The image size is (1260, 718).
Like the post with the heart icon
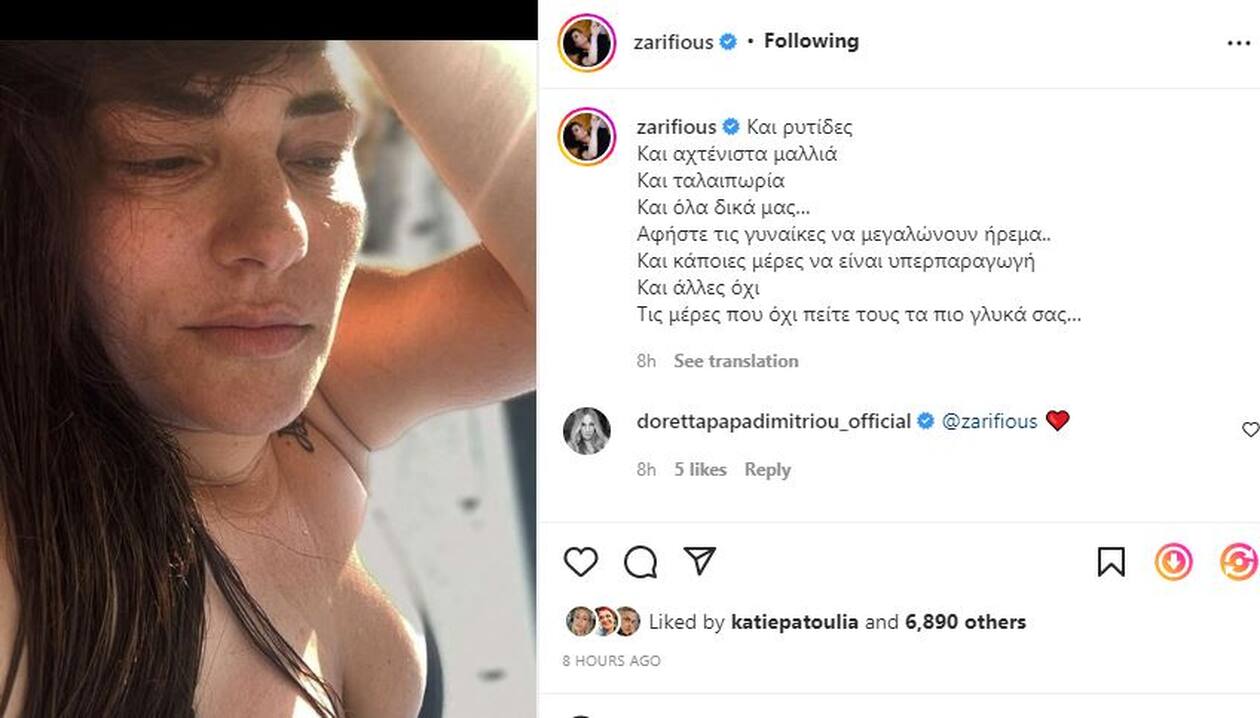(580, 562)
